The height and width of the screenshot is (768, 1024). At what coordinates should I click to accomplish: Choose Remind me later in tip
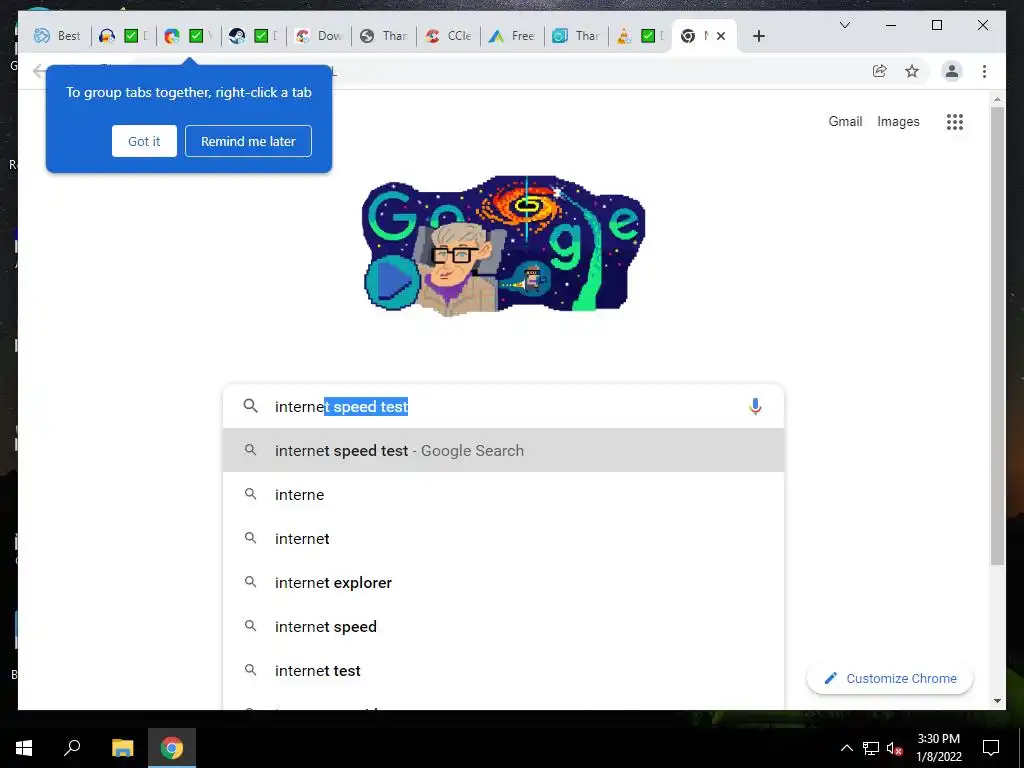[248, 141]
